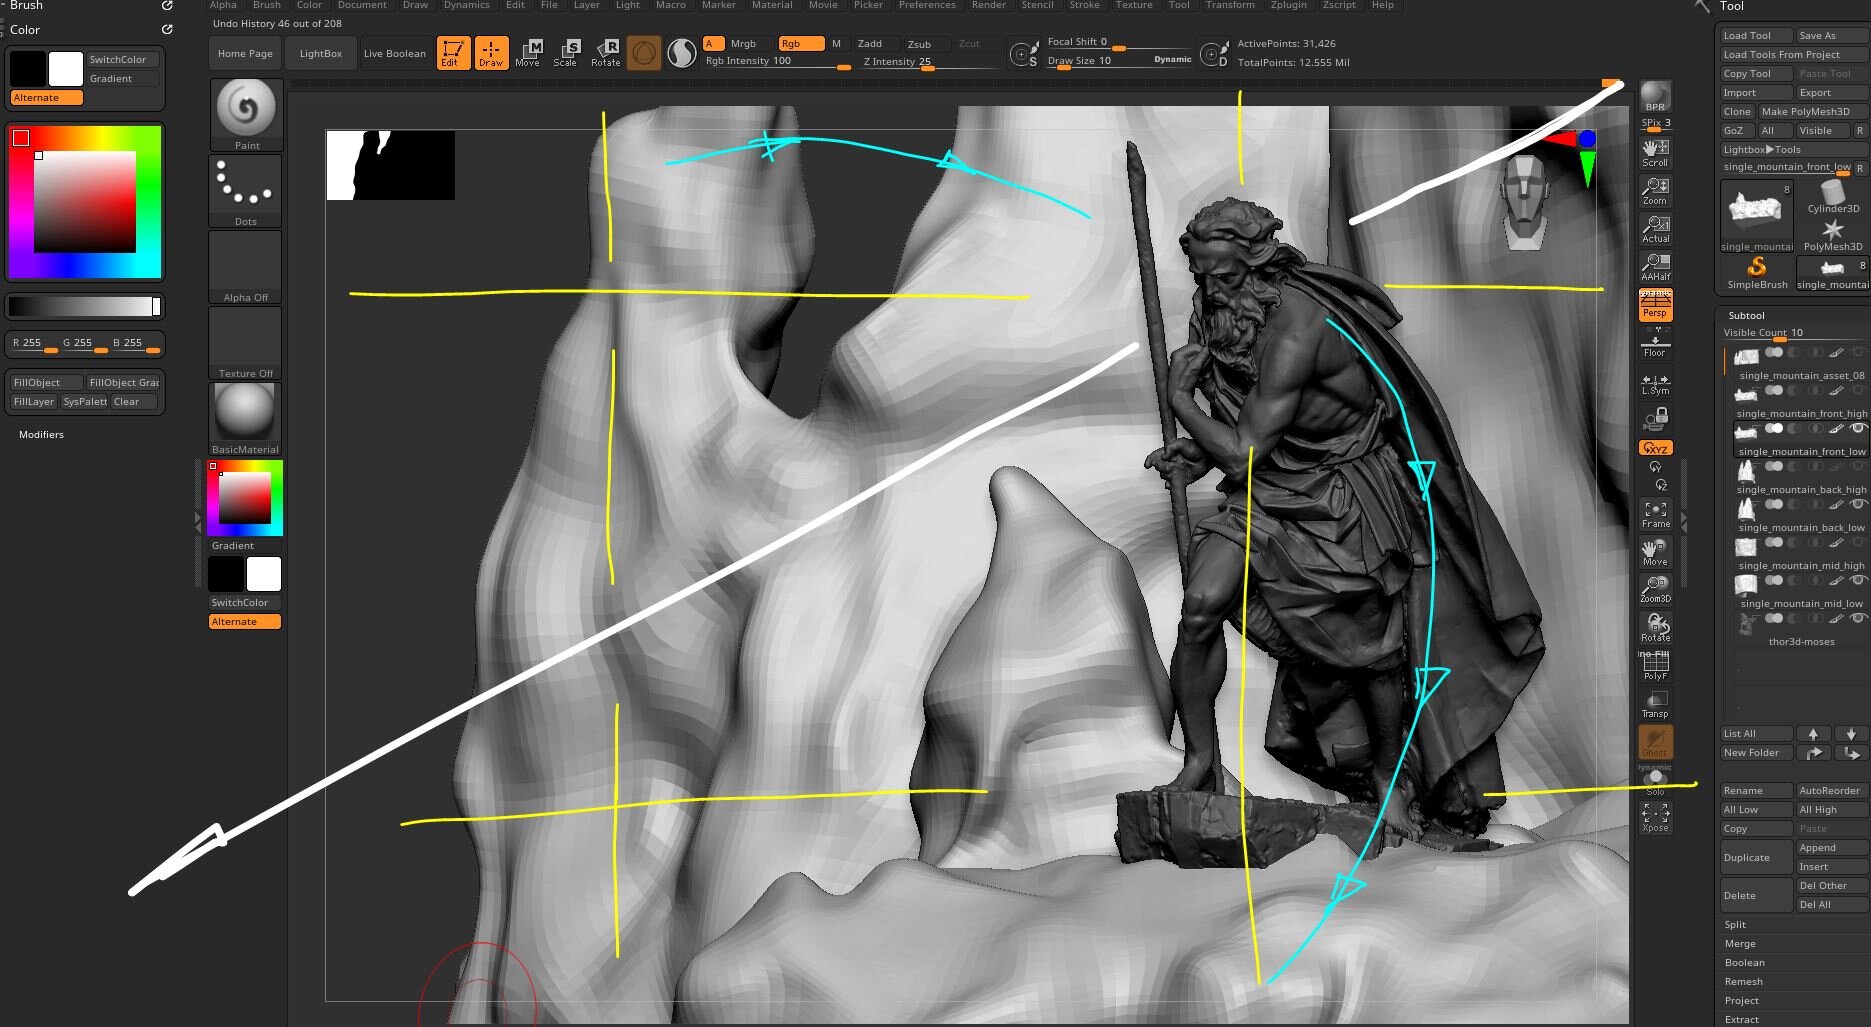Click the reference image thumbnail in canvas

tap(390, 165)
